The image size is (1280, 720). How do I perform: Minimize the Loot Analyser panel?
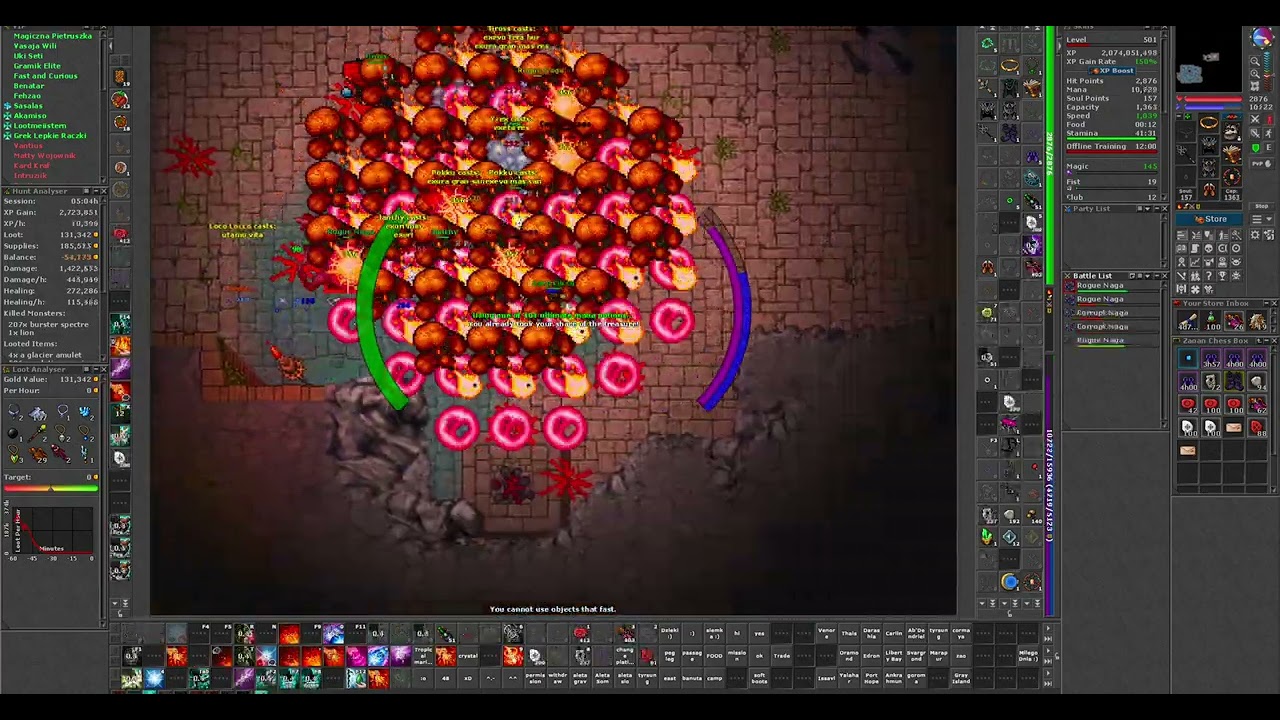94,369
